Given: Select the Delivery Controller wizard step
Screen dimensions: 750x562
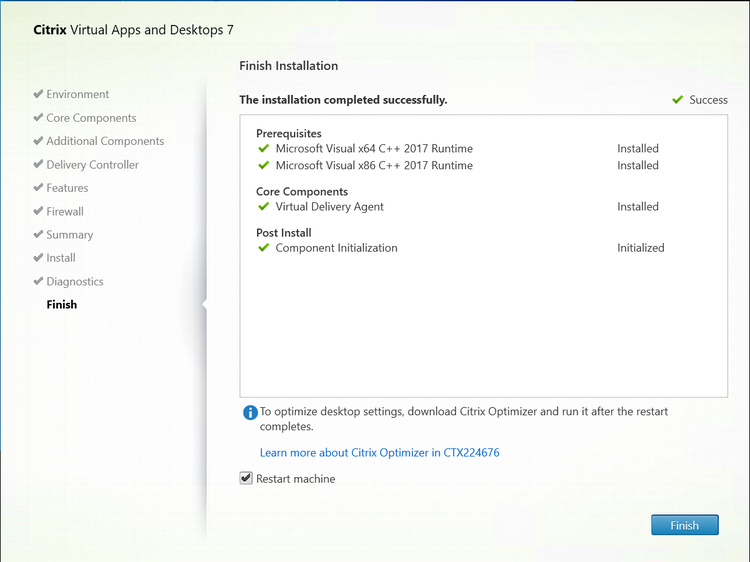Looking at the screenshot, I should coord(92,165).
